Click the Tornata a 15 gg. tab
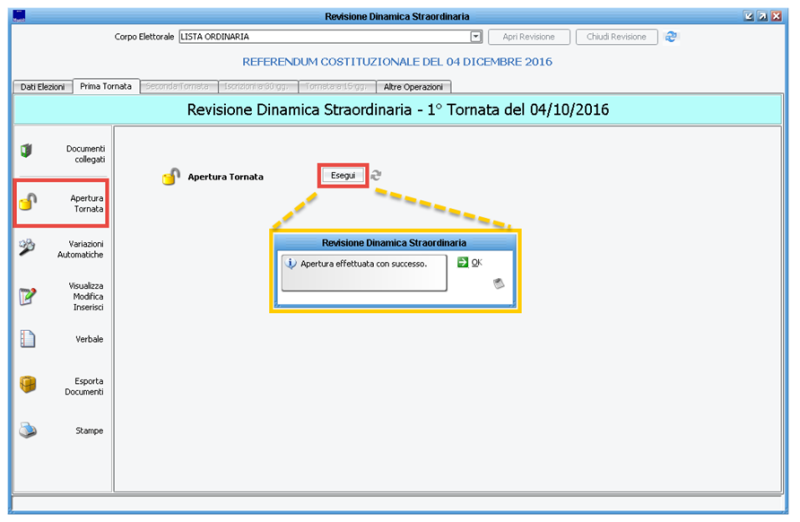Image resolution: width=800 pixels, height=522 pixels. tap(337, 87)
